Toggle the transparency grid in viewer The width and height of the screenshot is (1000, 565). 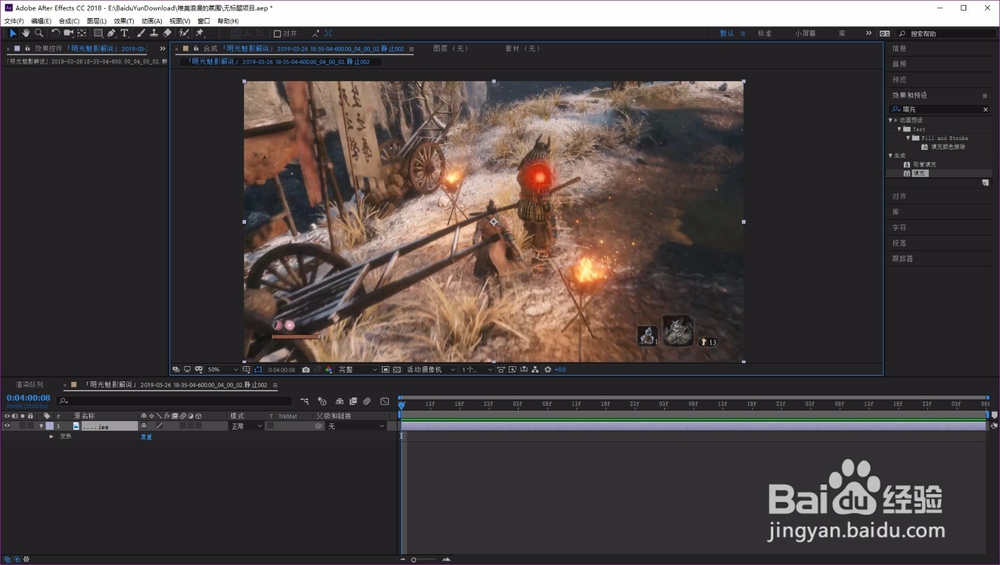pyautogui.click(x=397, y=369)
